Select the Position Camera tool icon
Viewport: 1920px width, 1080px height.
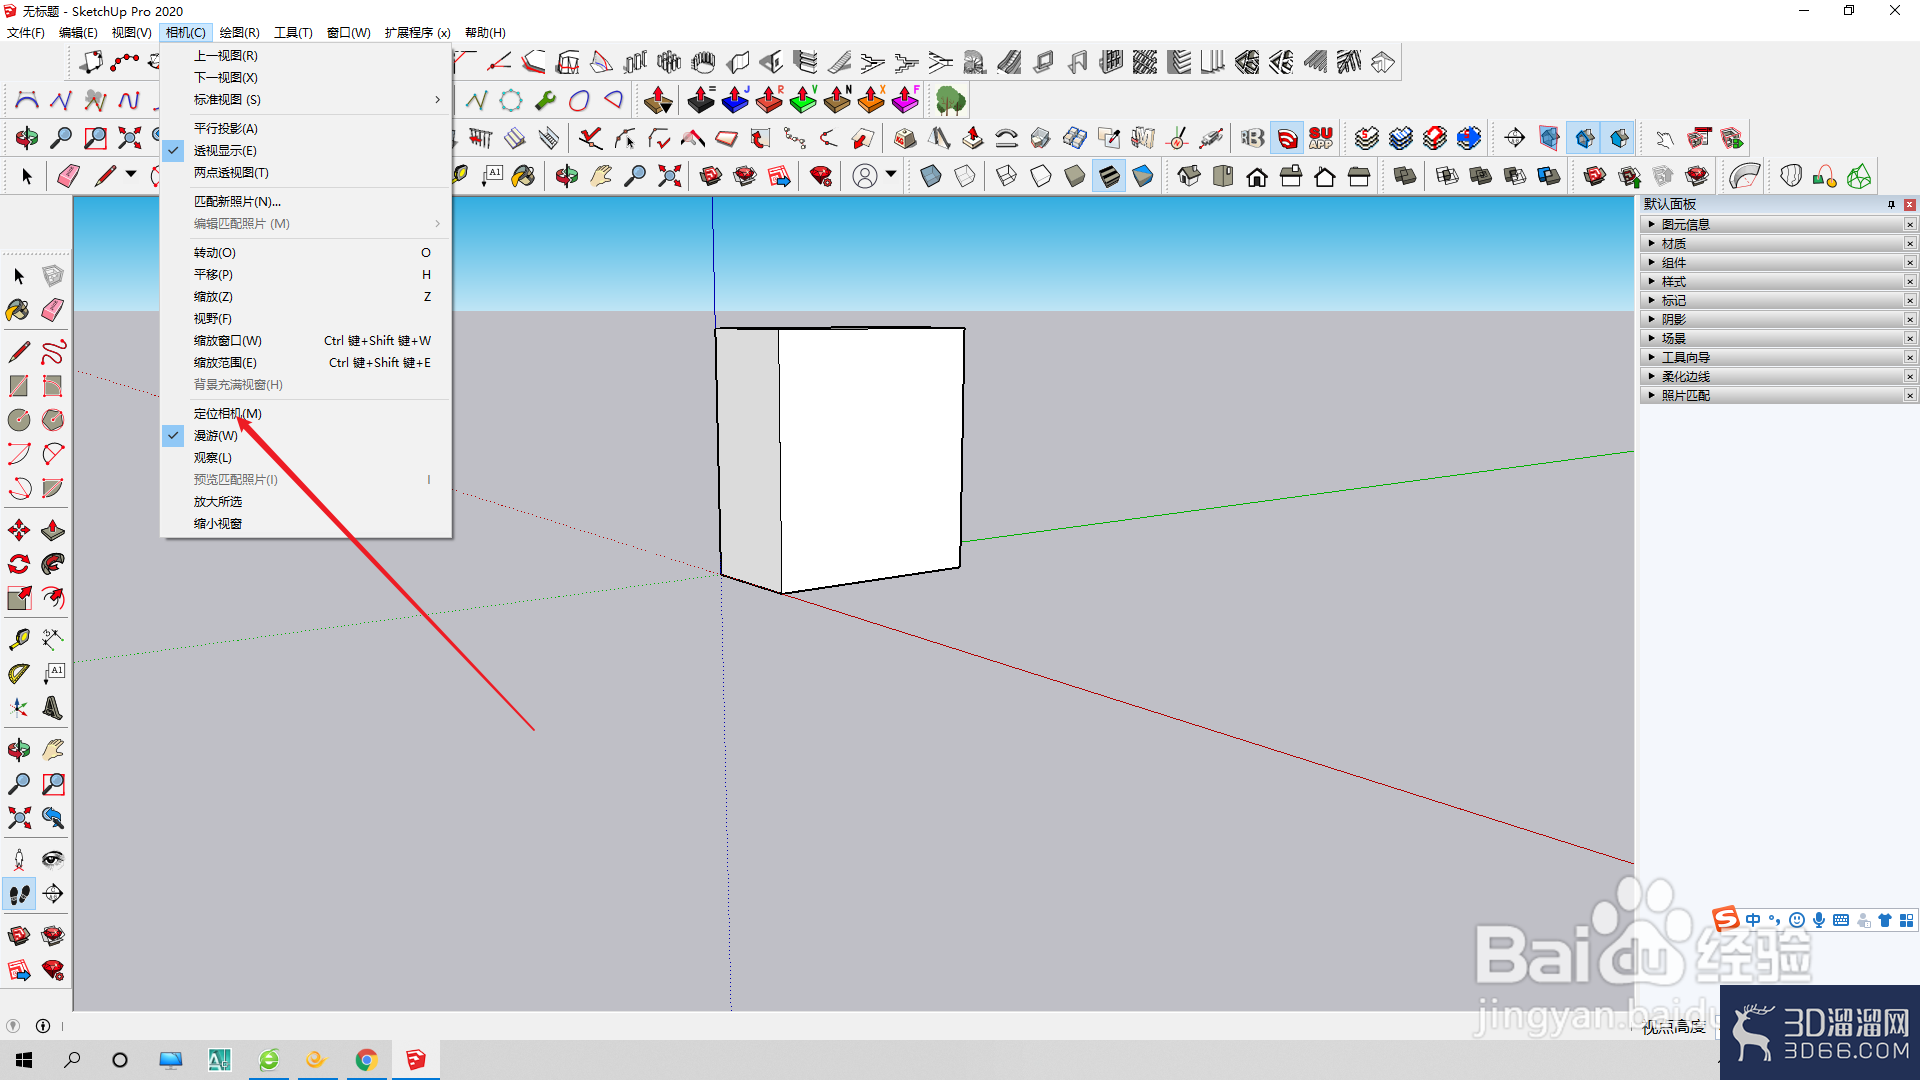(19, 860)
